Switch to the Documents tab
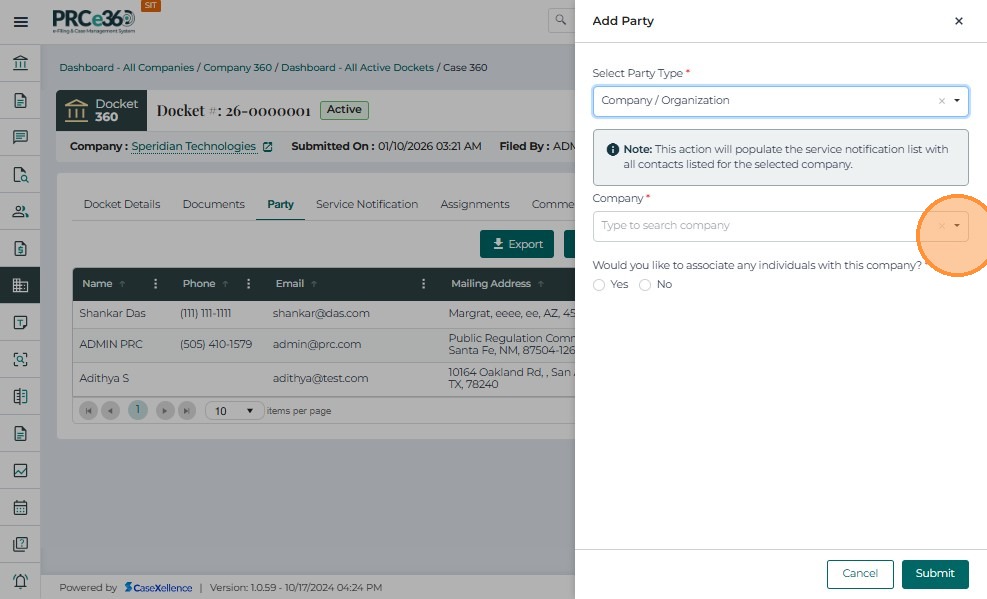This screenshot has width=987, height=599. click(213, 204)
